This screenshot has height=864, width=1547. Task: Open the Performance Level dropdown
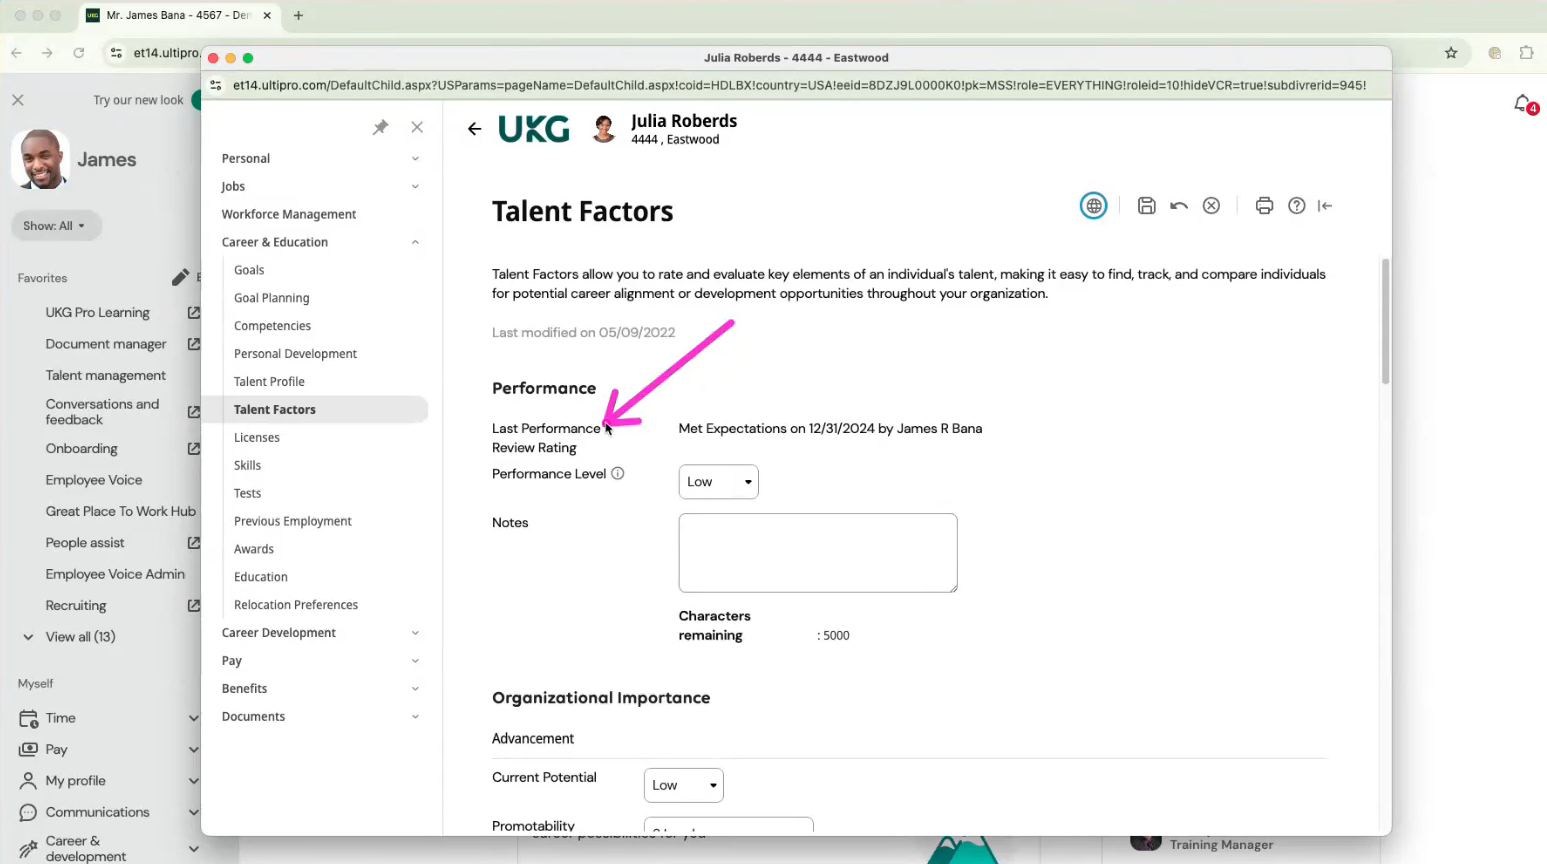718,482
